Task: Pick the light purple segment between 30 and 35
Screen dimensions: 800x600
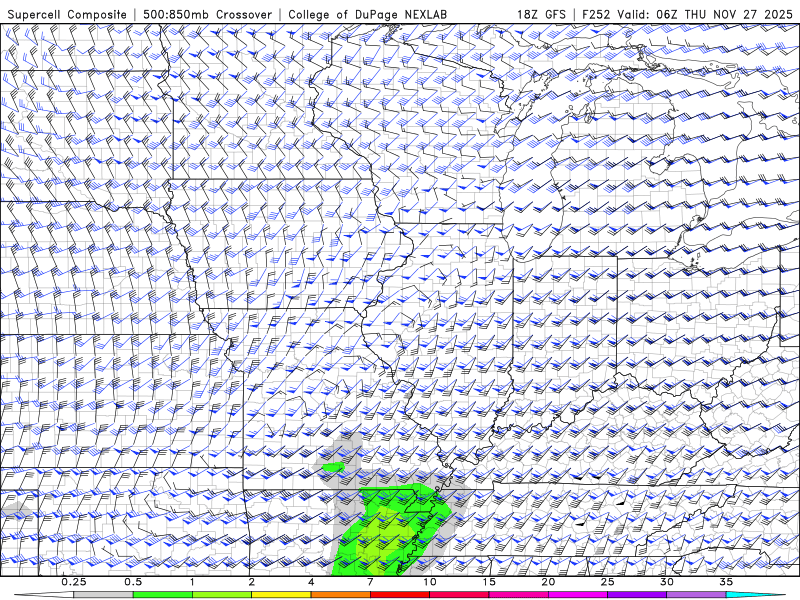Action: 696,595
